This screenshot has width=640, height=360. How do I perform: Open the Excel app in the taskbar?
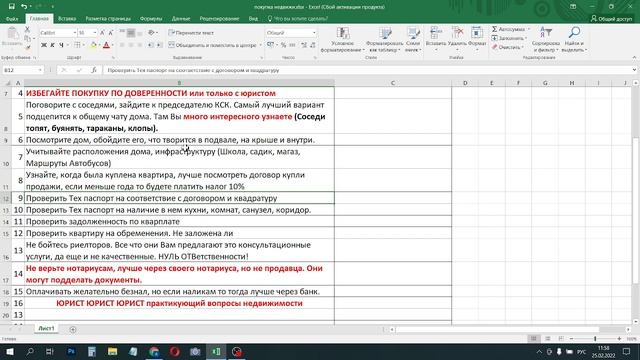pyautogui.click(x=216, y=351)
